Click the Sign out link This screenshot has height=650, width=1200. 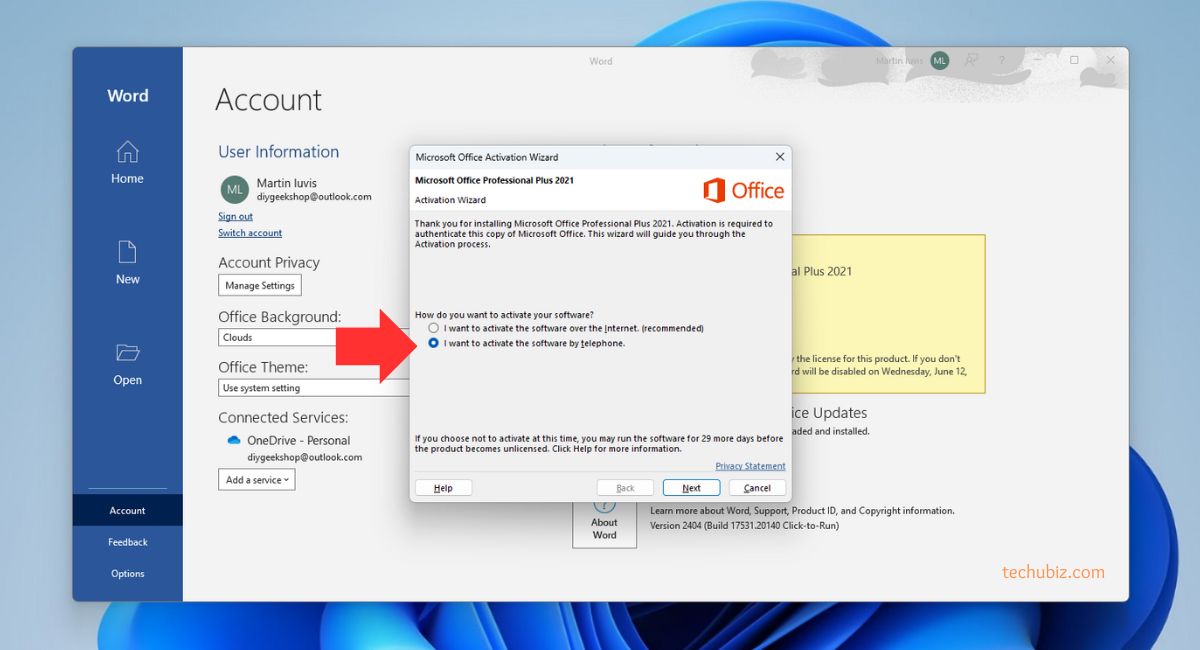point(235,216)
